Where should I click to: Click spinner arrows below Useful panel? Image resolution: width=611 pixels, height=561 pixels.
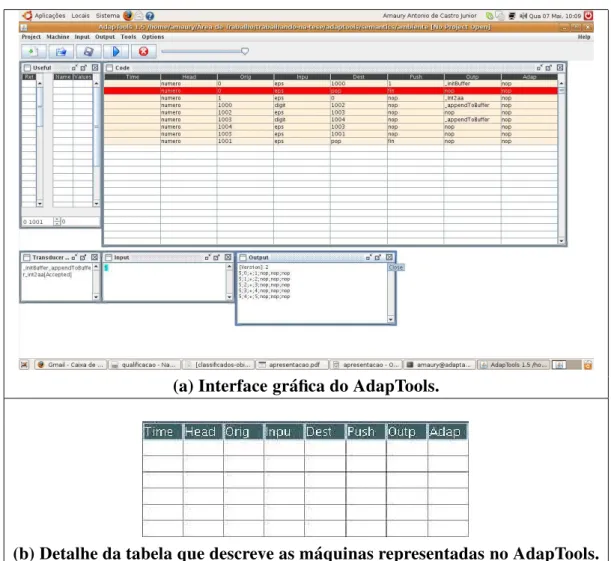57,222
